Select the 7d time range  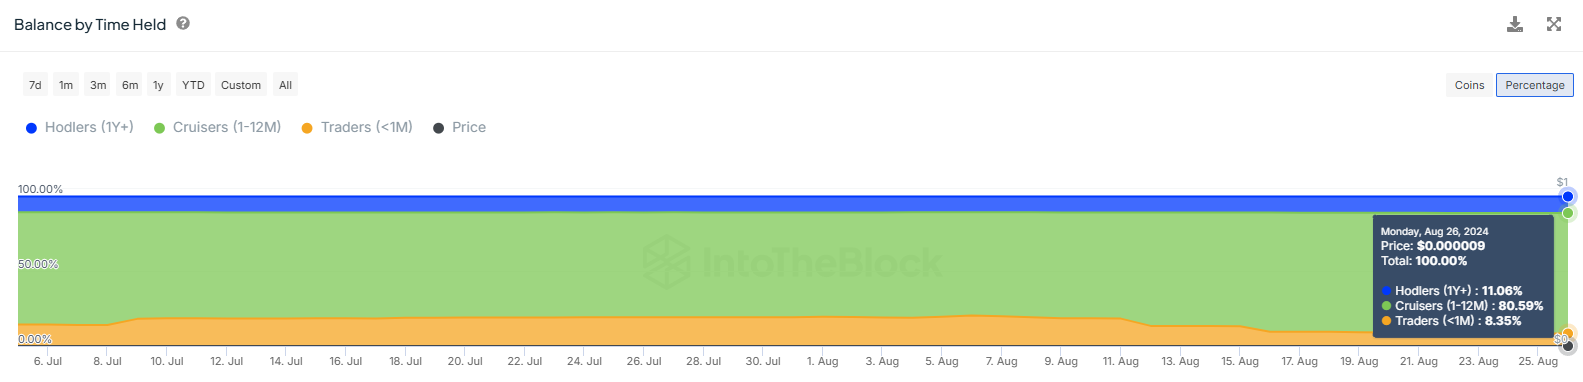click(x=35, y=85)
